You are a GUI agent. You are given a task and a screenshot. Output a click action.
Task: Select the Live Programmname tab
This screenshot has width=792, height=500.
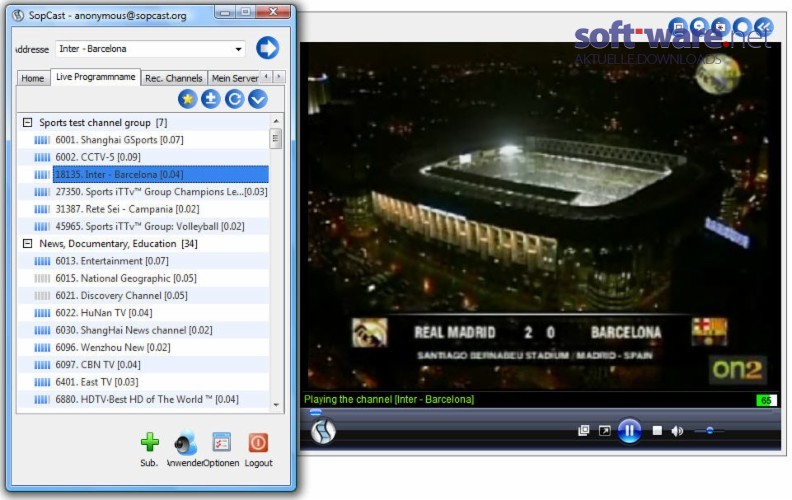click(95, 77)
